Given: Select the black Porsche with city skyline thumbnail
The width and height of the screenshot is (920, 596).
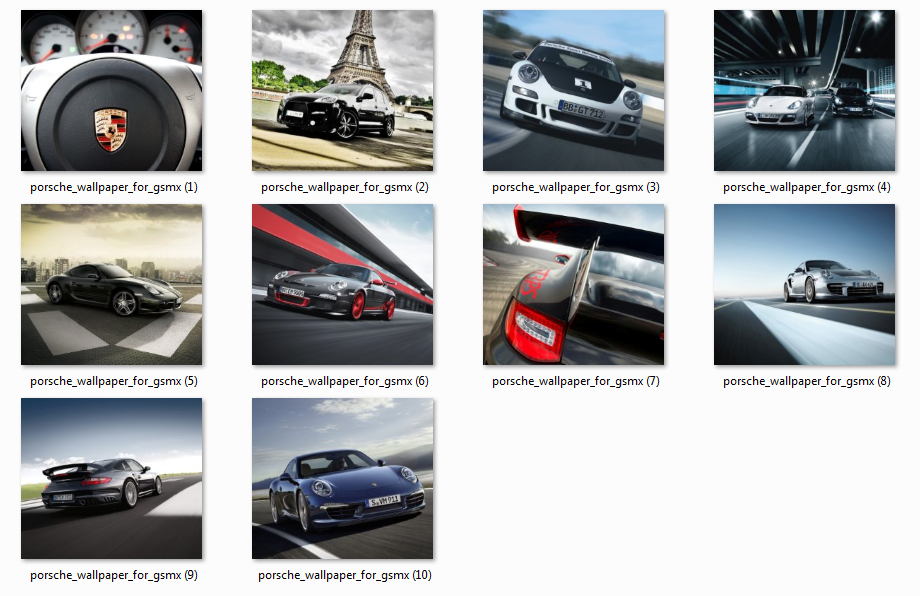Looking at the screenshot, I should (x=111, y=285).
